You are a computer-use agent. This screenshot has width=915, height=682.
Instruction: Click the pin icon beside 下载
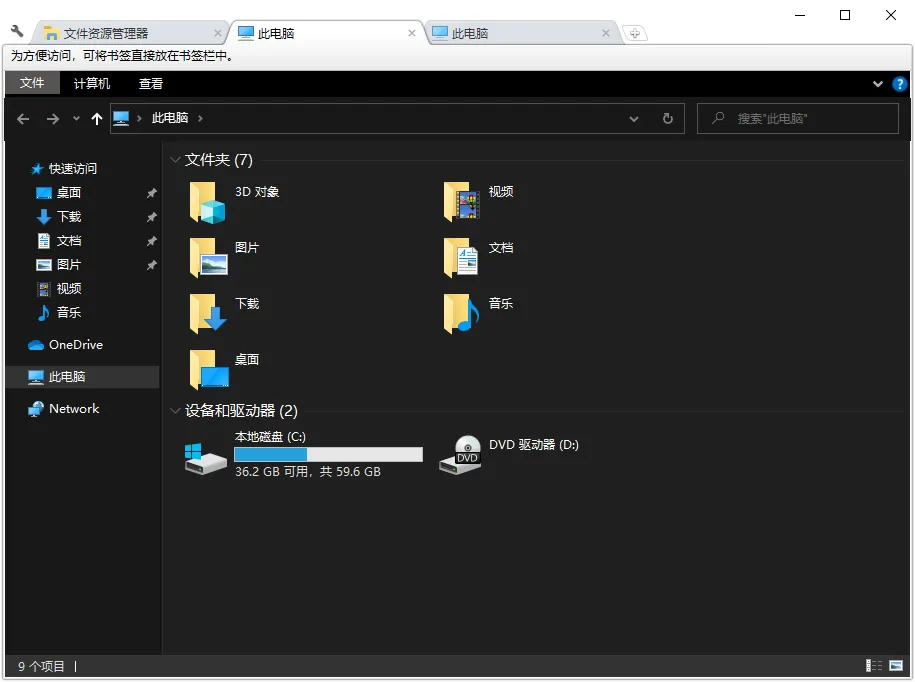tap(151, 217)
